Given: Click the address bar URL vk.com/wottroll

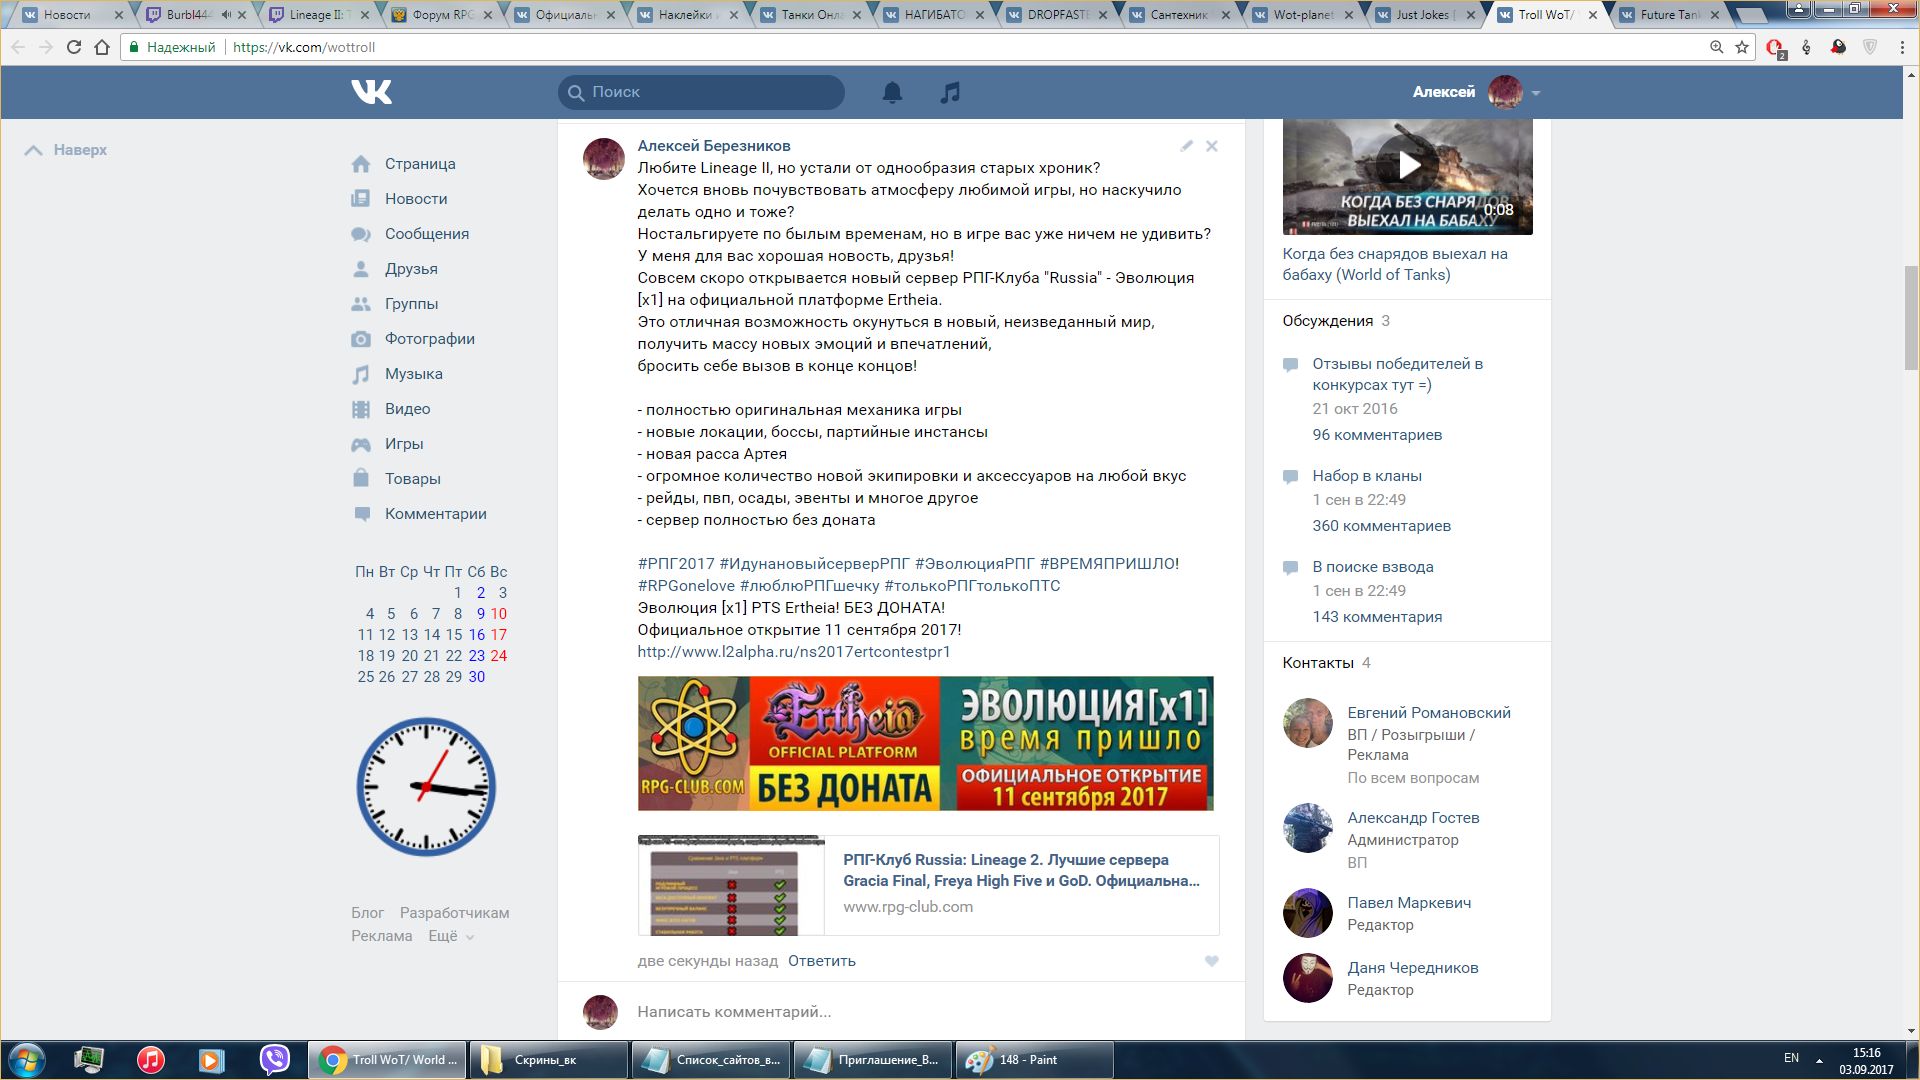Looking at the screenshot, I should click(304, 47).
